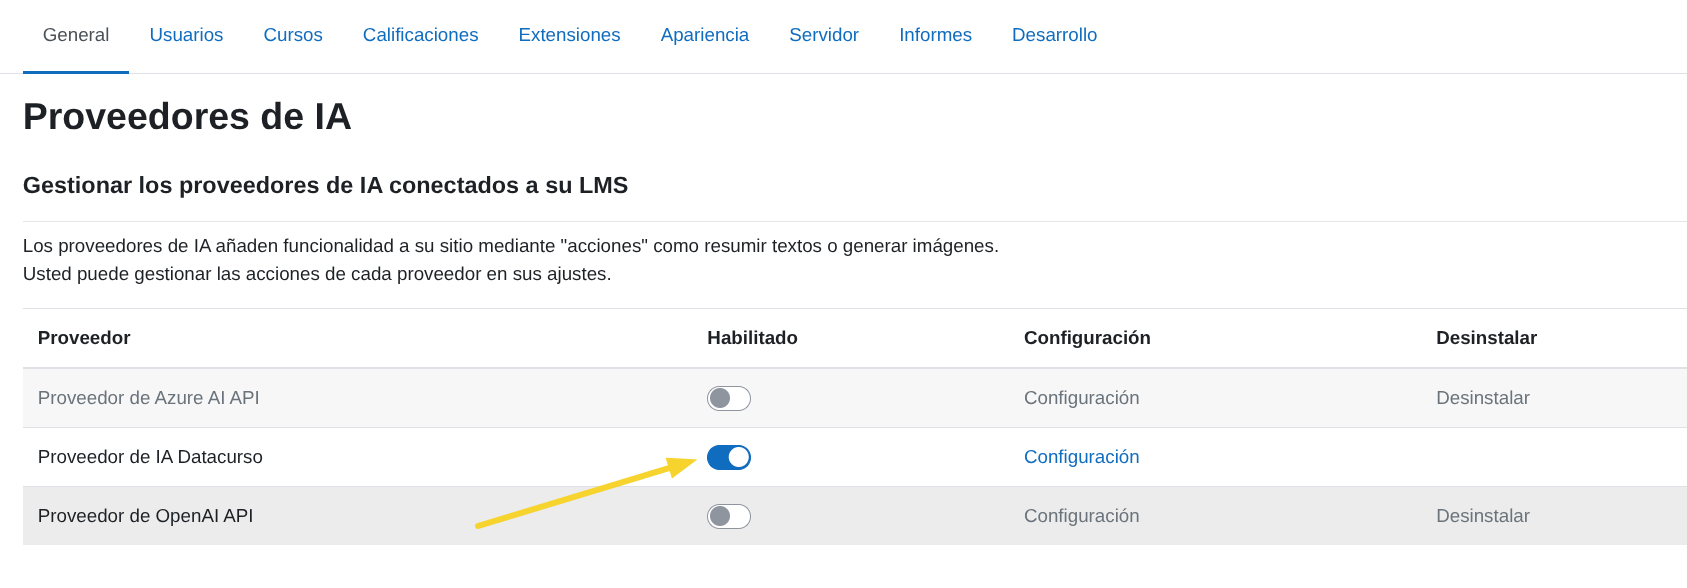
Task: Enable the Proveedor de Azure AI API
Action: click(728, 397)
